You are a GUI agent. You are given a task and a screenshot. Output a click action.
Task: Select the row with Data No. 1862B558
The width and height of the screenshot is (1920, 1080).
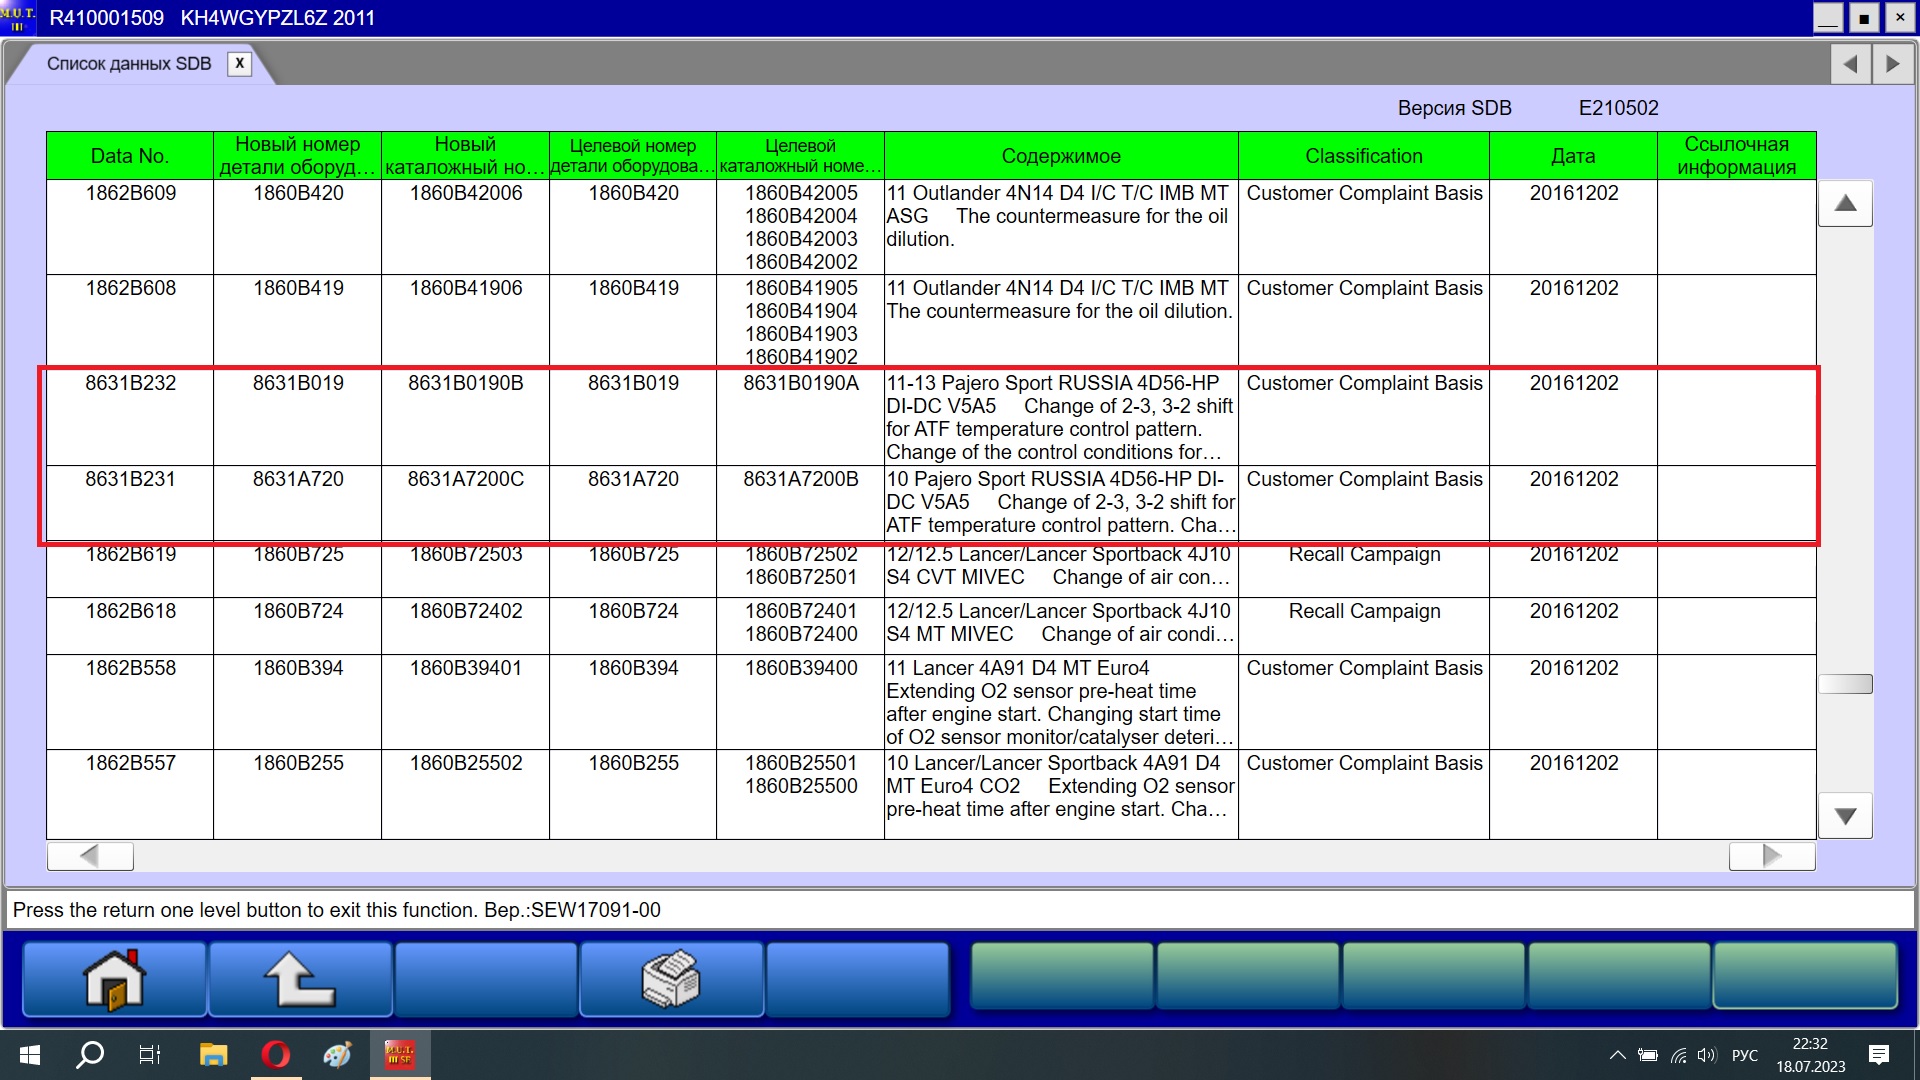click(130, 668)
